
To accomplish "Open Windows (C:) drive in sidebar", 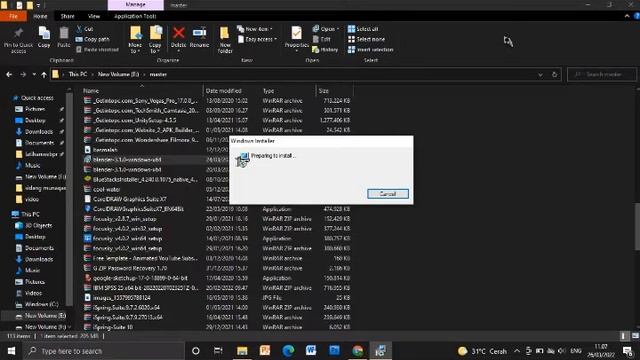I will point(42,304).
